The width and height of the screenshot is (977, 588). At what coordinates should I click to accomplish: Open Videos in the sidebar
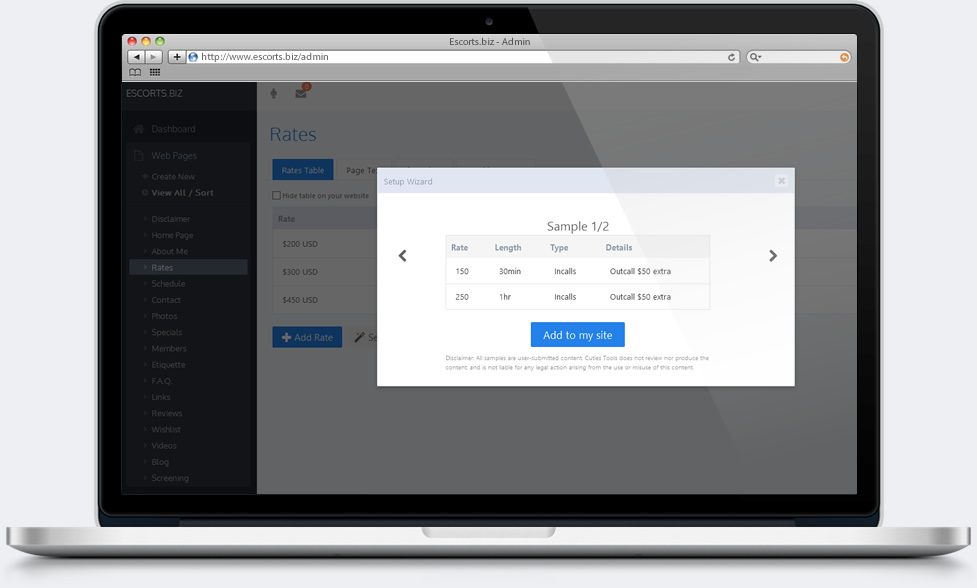[x=164, y=445]
